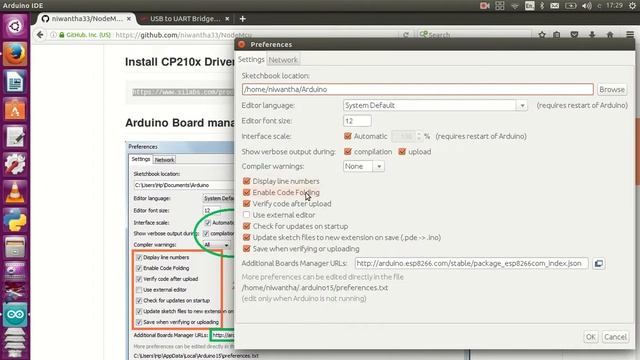Select the niwantha33/NodeM... browser tab

pyautogui.click(x=87, y=19)
